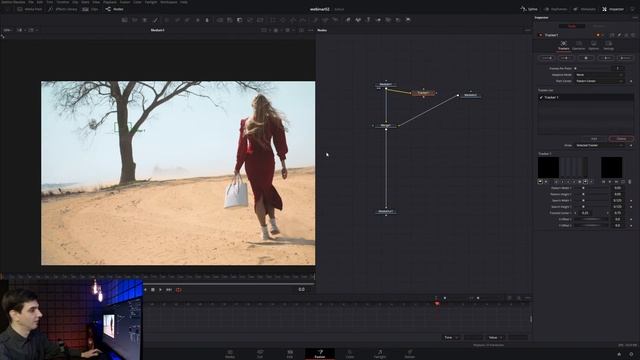The image size is (640, 360).
Task: Add a Fast Noise node from toolbar
Action: pyautogui.click(x=135, y=20)
